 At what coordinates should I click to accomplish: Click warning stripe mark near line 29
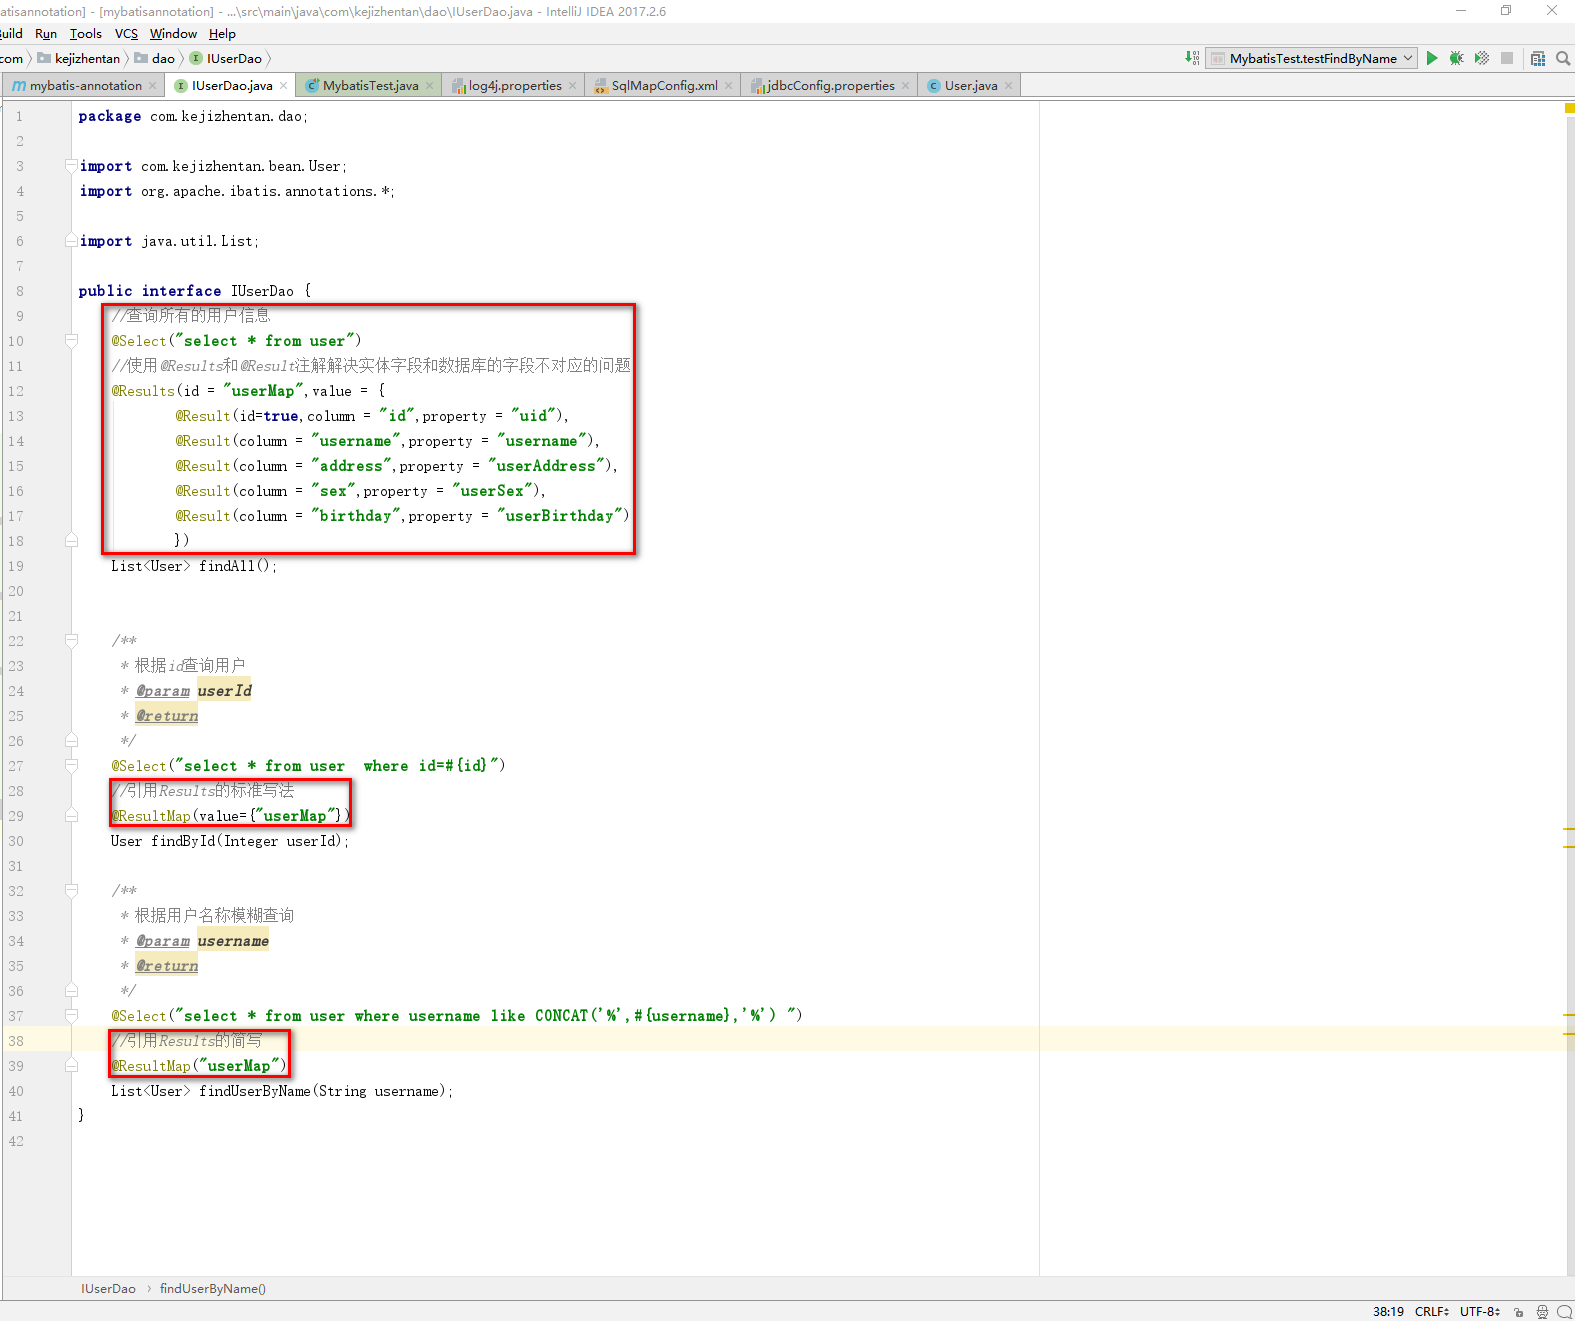[1569, 829]
